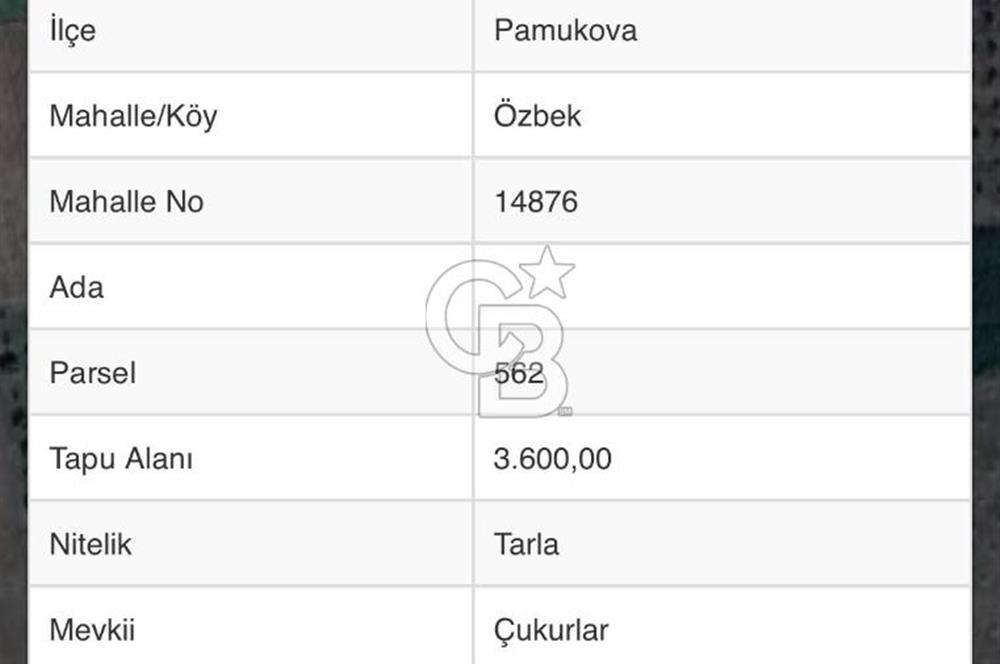Click the 14876 neighborhood number

536,202
